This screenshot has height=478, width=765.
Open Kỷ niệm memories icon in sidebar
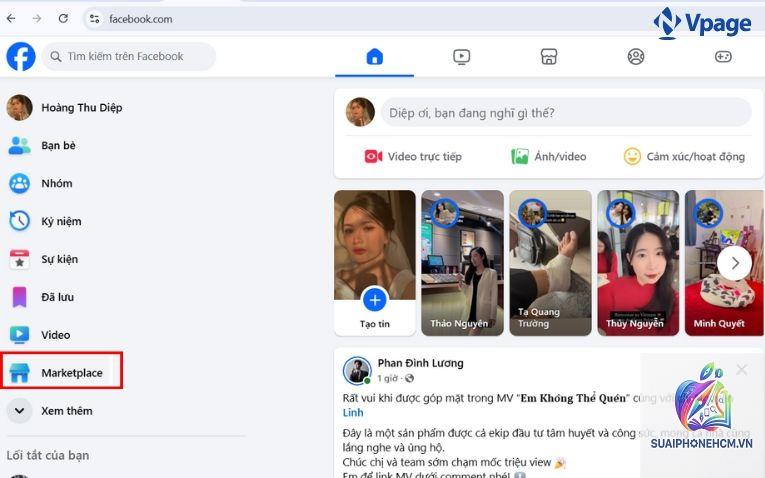[x=20, y=221]
